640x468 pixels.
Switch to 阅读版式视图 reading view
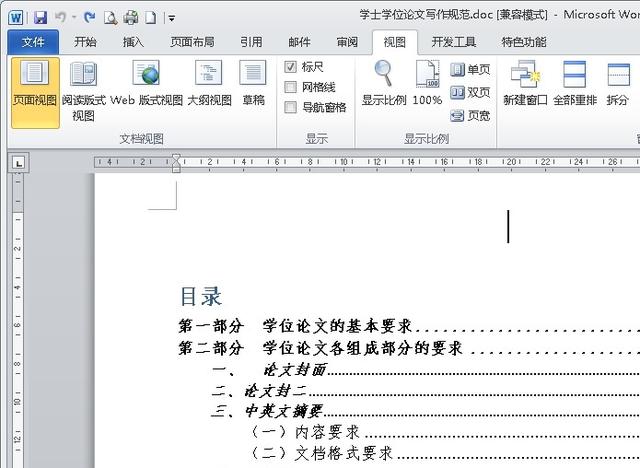point(84,91)
